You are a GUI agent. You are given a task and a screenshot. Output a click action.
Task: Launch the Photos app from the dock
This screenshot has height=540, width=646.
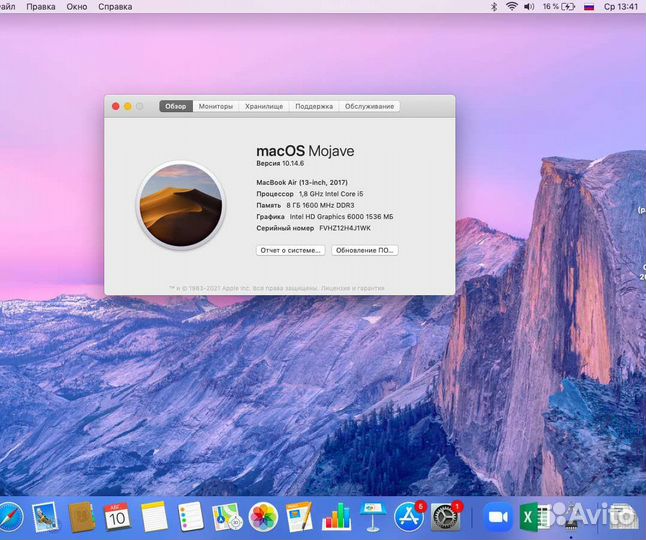tap(263, 517)
